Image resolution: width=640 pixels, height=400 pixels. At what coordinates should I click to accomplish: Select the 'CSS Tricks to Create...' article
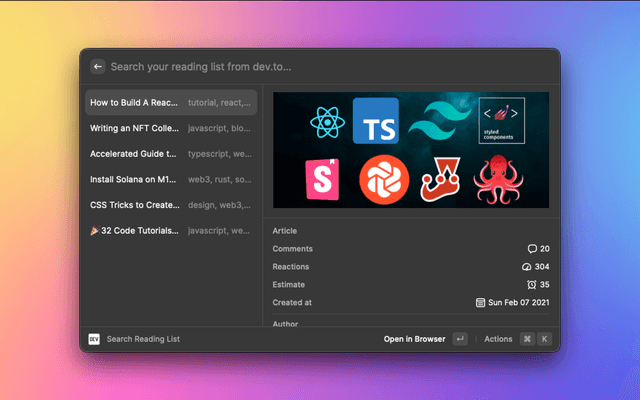pos(170,205)
